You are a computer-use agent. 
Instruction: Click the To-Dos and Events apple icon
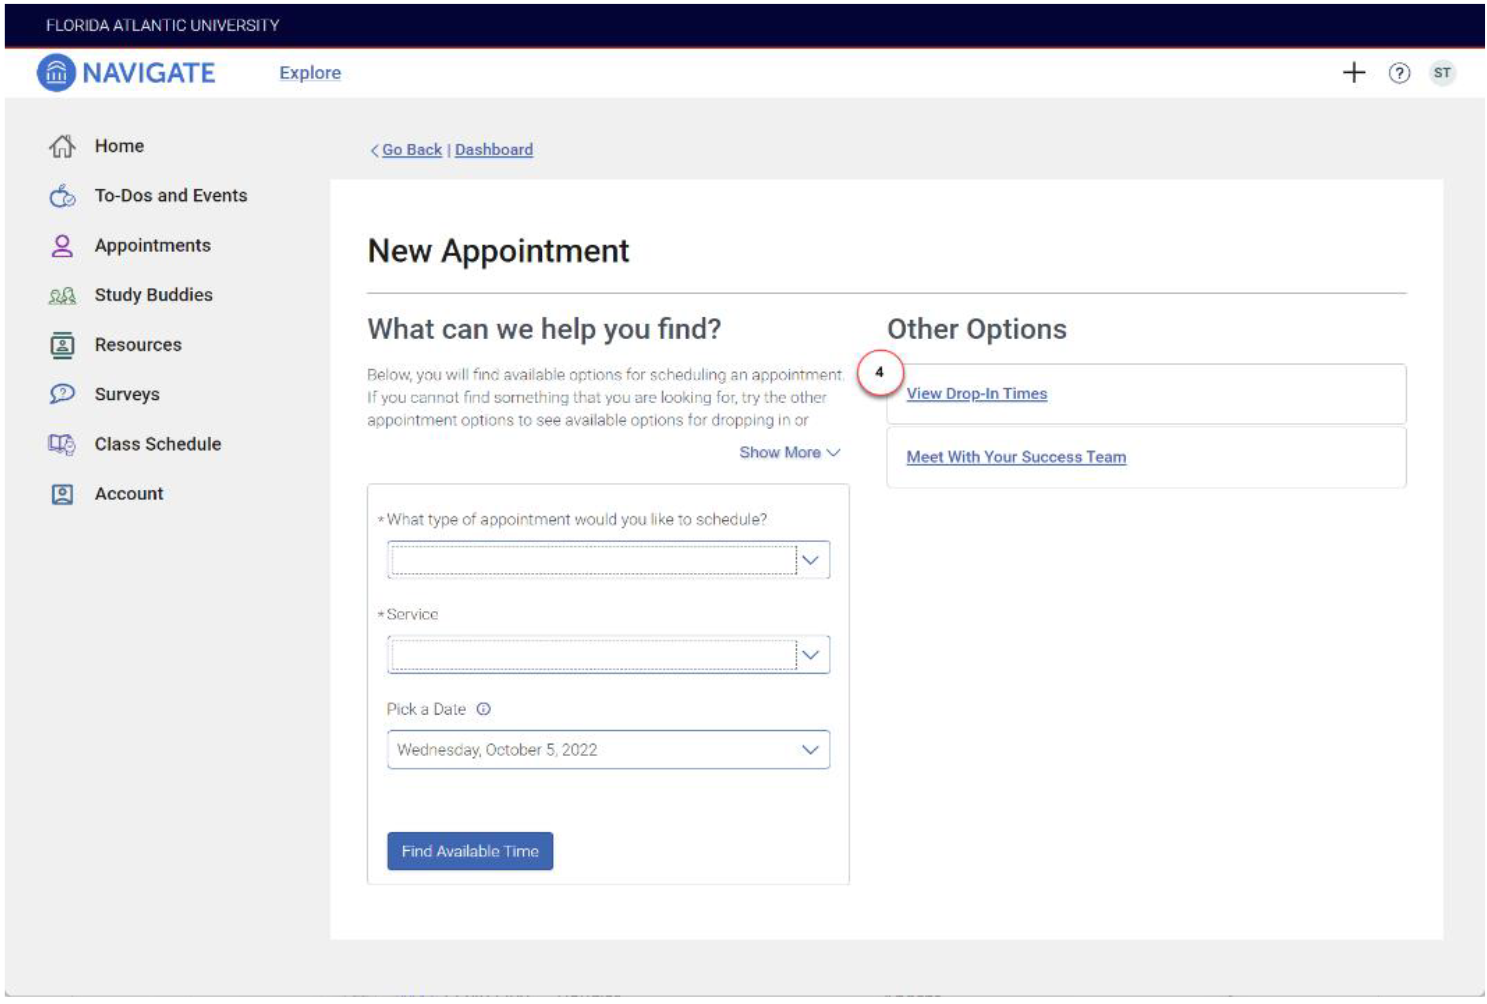point(62,196)
